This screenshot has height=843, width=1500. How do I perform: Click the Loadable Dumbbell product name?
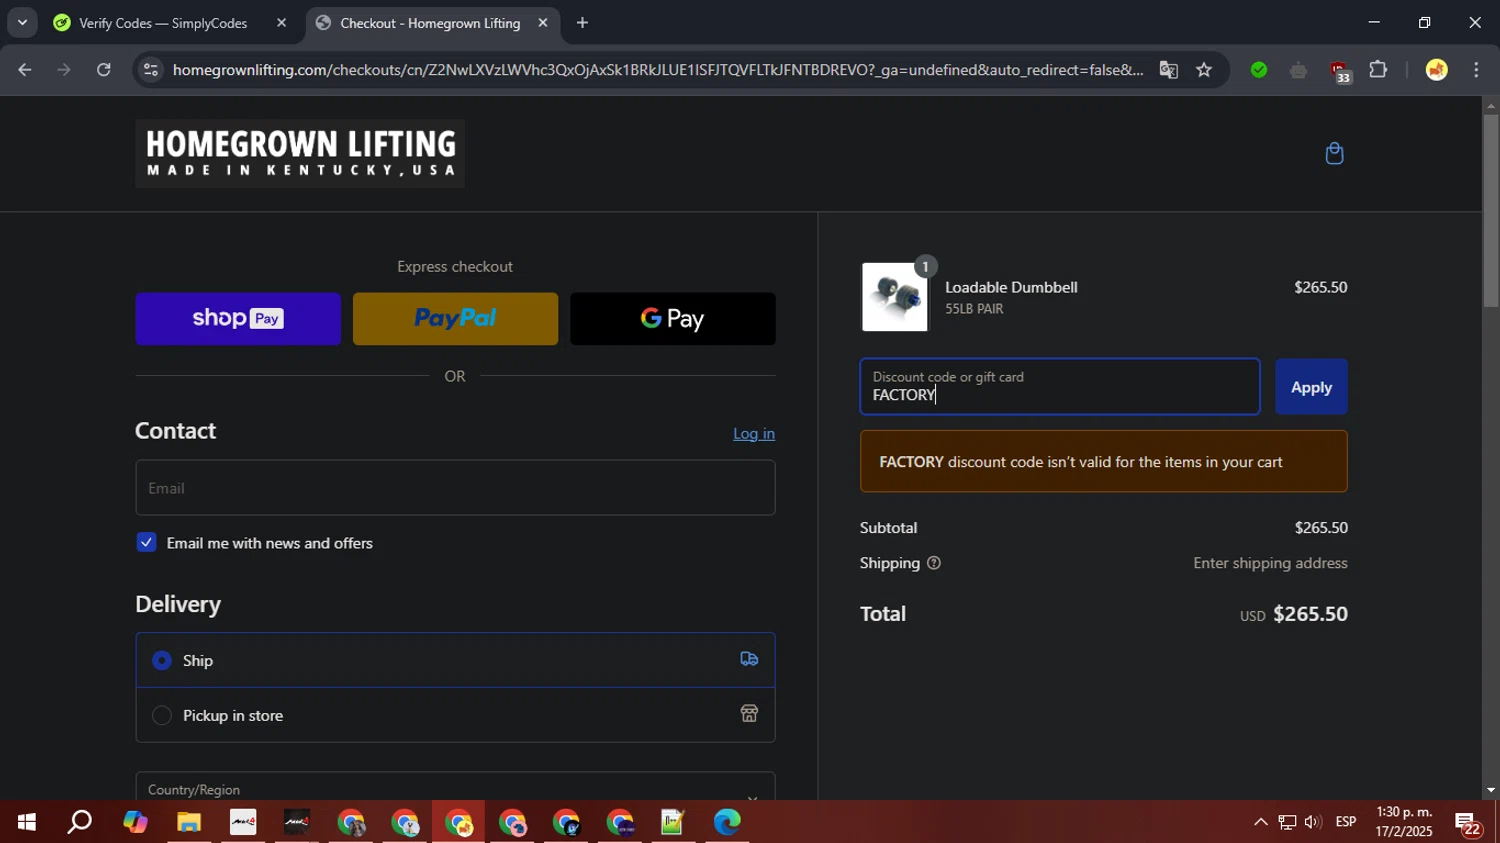coord(1011,287)
